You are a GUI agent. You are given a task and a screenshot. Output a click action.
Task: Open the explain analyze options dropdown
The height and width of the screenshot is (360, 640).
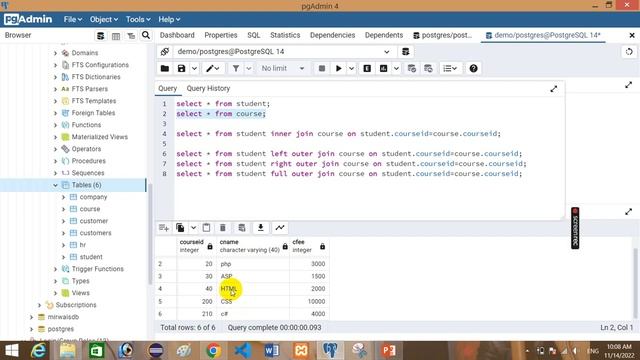click(x=396, y=69)
